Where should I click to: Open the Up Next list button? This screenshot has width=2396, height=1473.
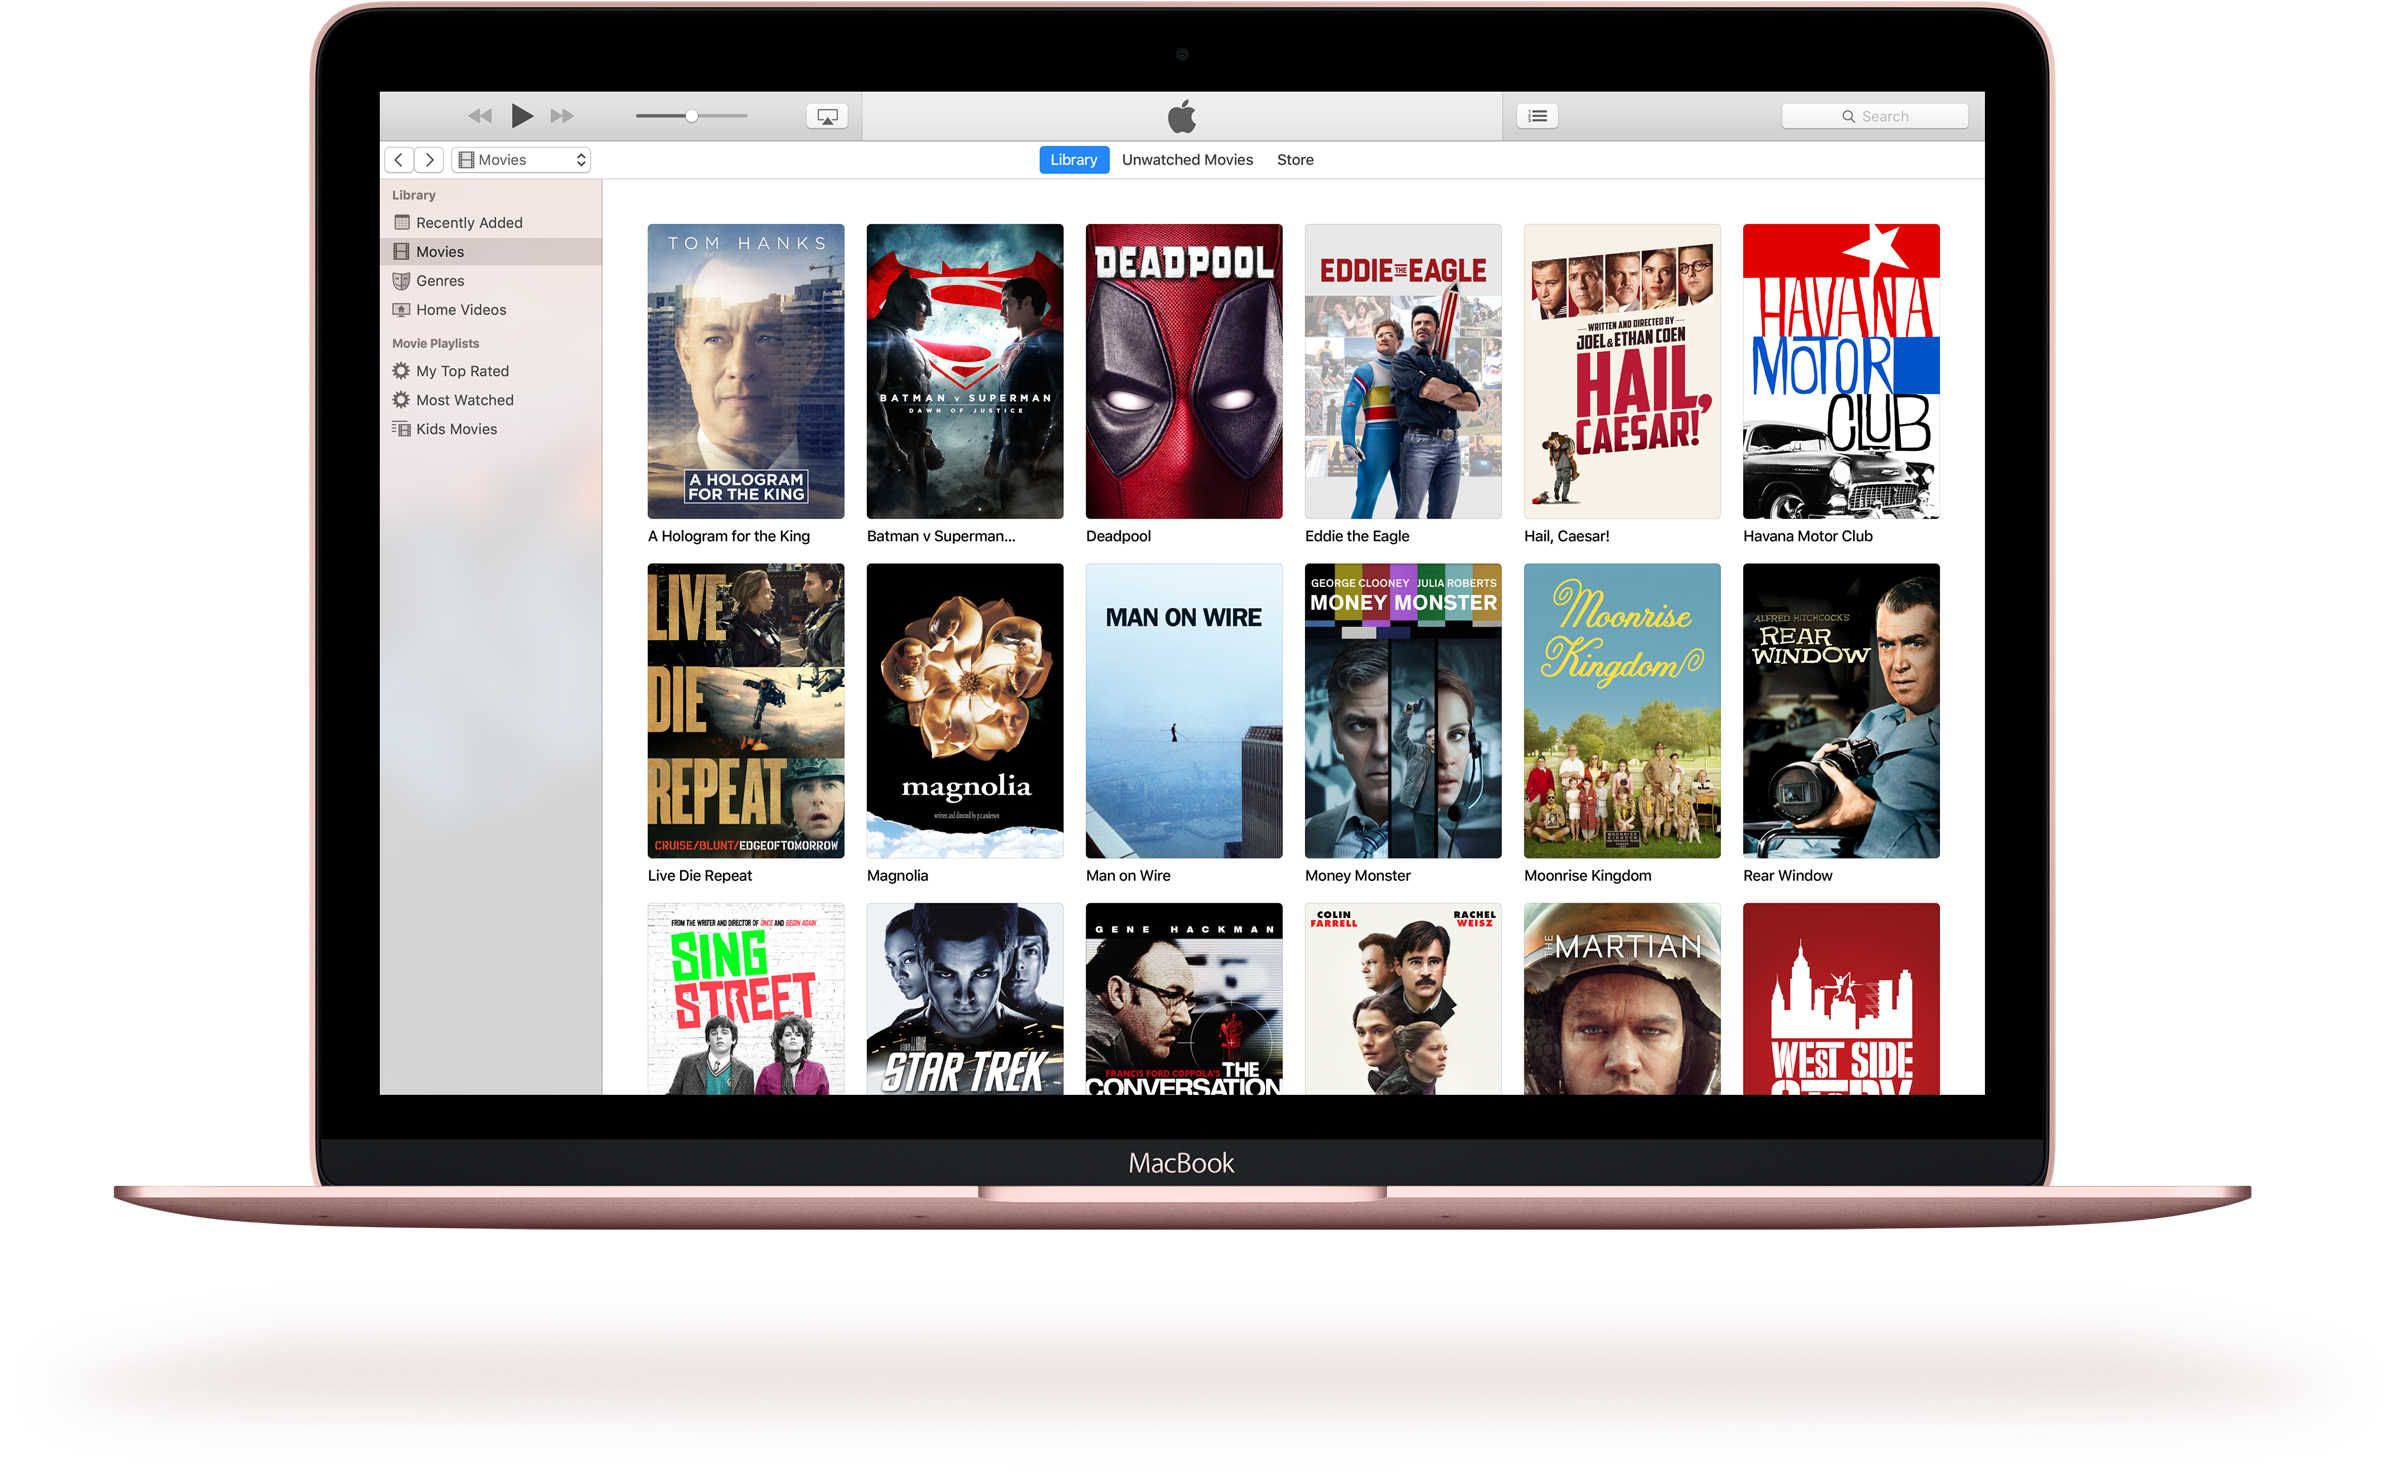pos(1537,116)
